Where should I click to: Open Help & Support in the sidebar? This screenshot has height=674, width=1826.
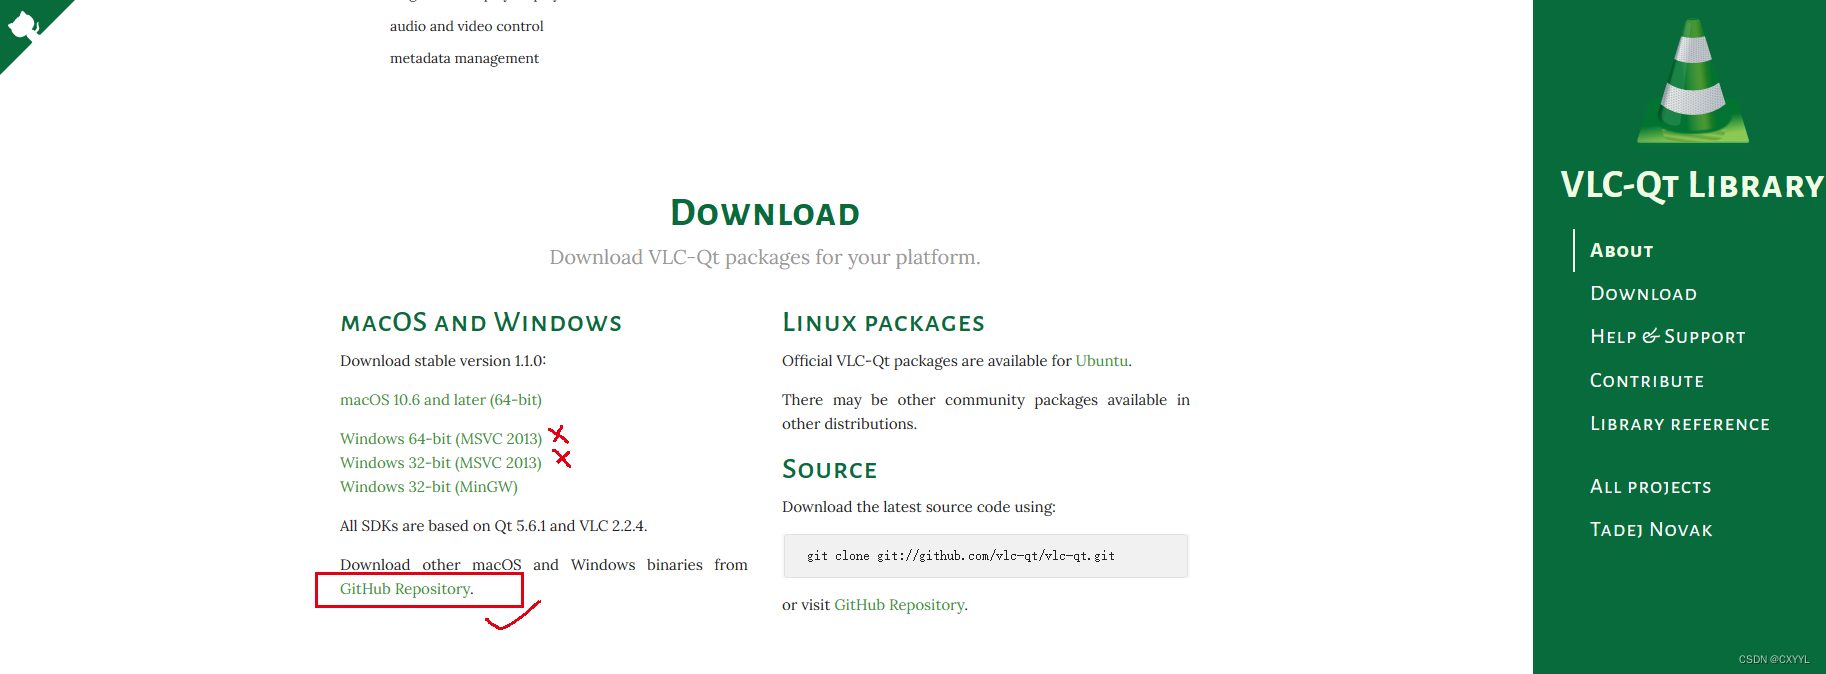1667,337
